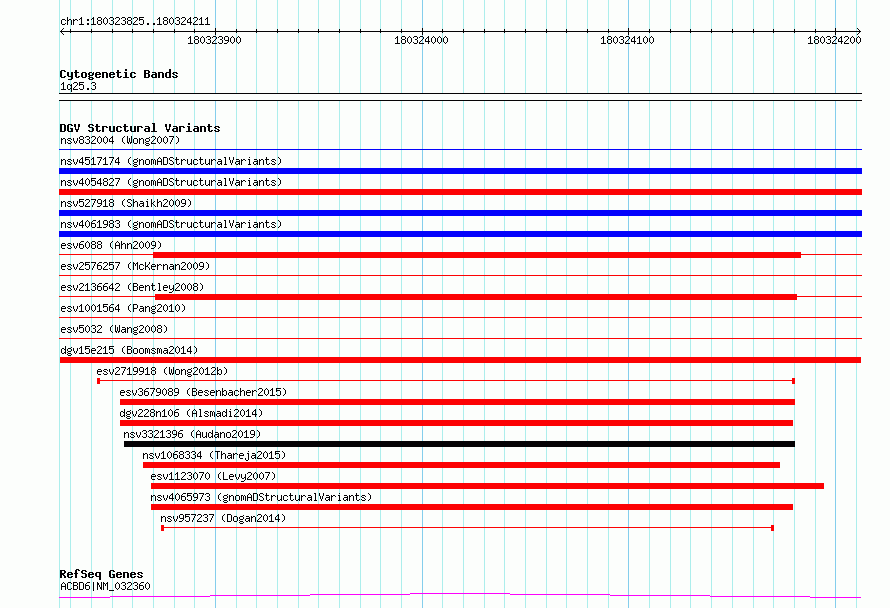Select the red bar under nsv1068334

pyautogui.click(x=461, y=465)
